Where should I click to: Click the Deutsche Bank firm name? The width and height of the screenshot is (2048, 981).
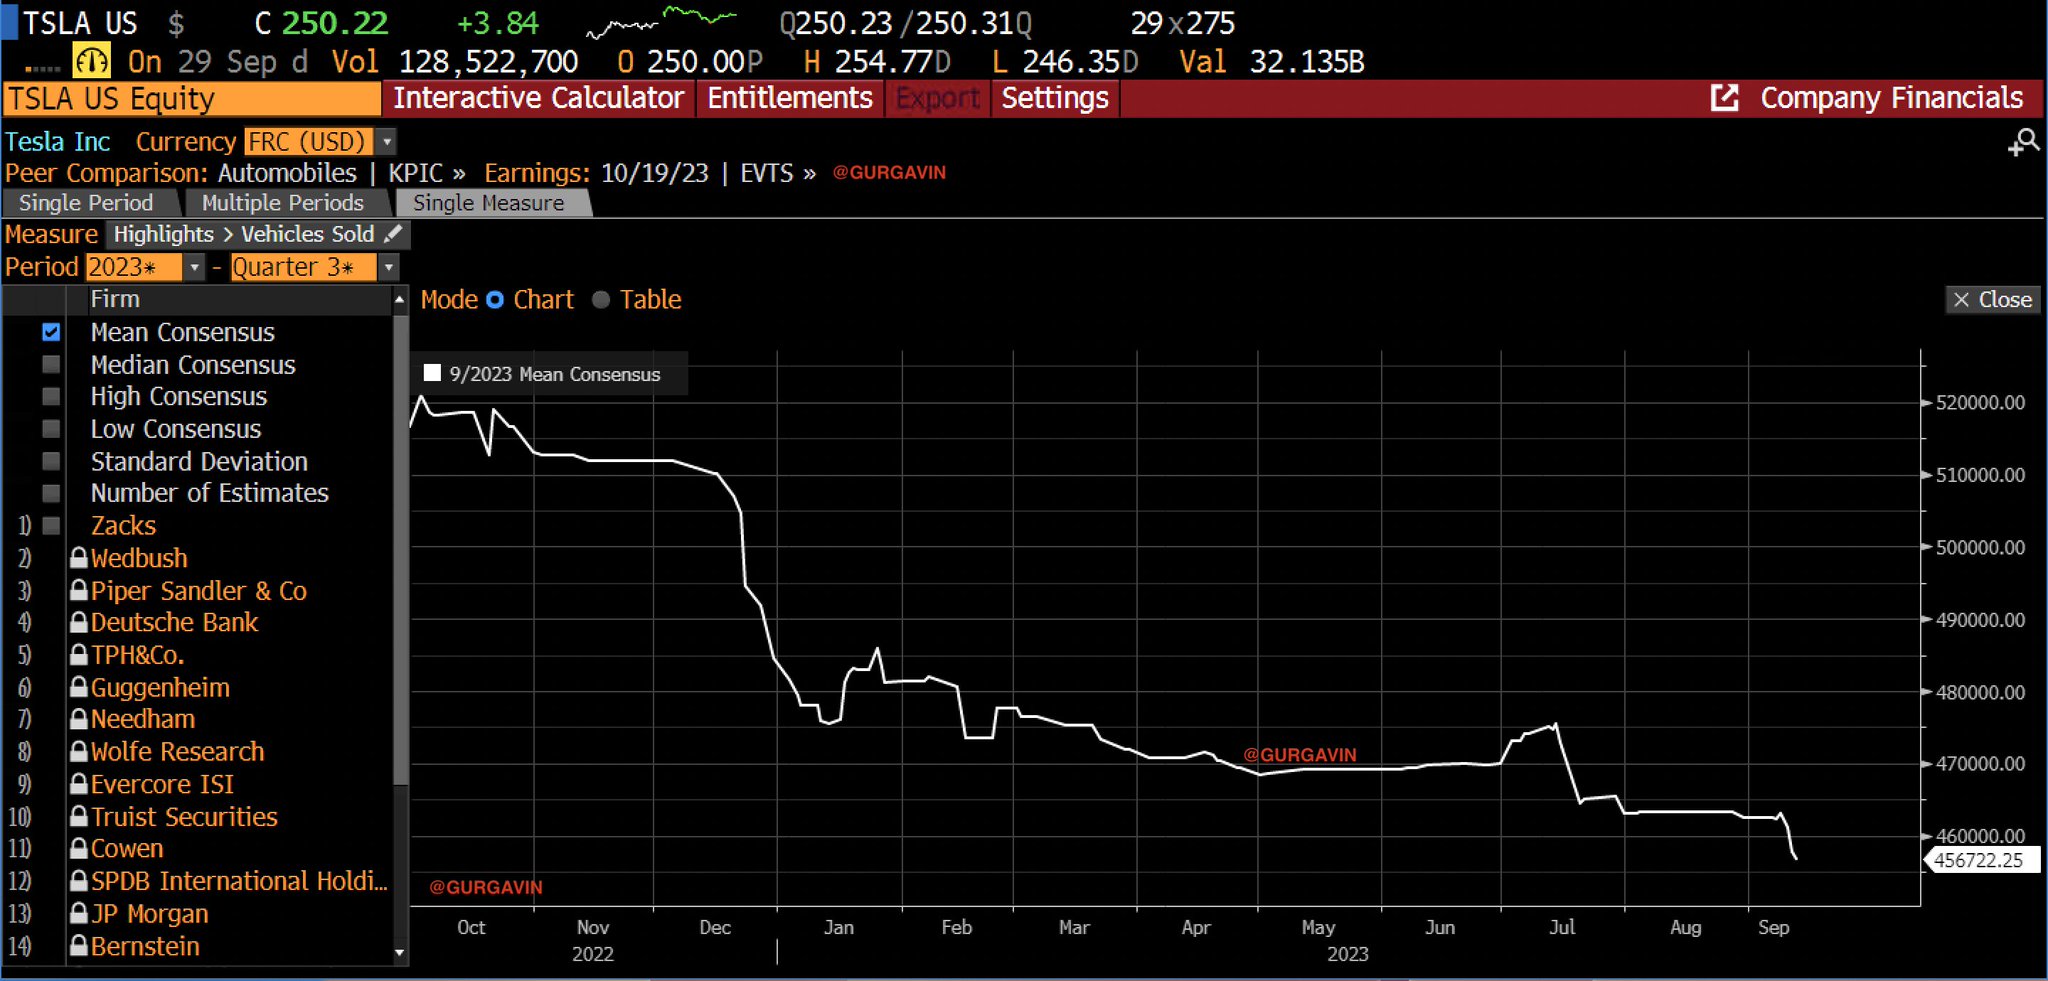[x=174, y=623]
